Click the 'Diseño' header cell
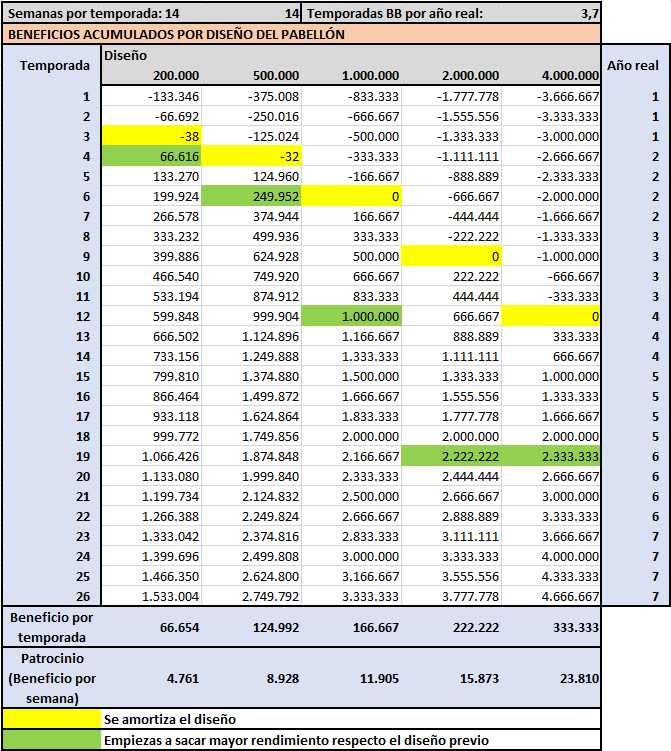This screenshot has width=671, height=751. tap(125, 56)
